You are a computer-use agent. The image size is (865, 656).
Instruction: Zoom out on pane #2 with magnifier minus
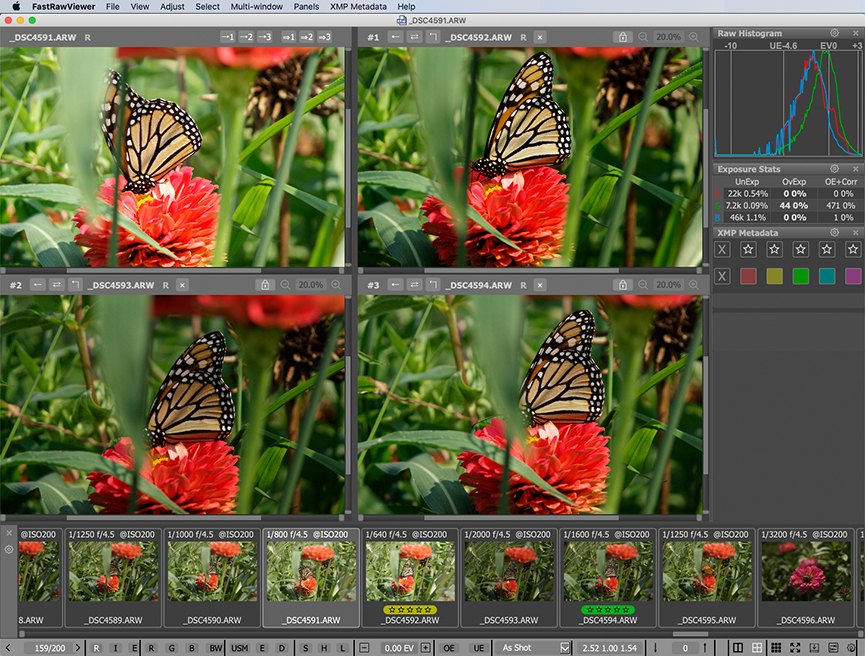pyautogui.click(x=286, y=285)
